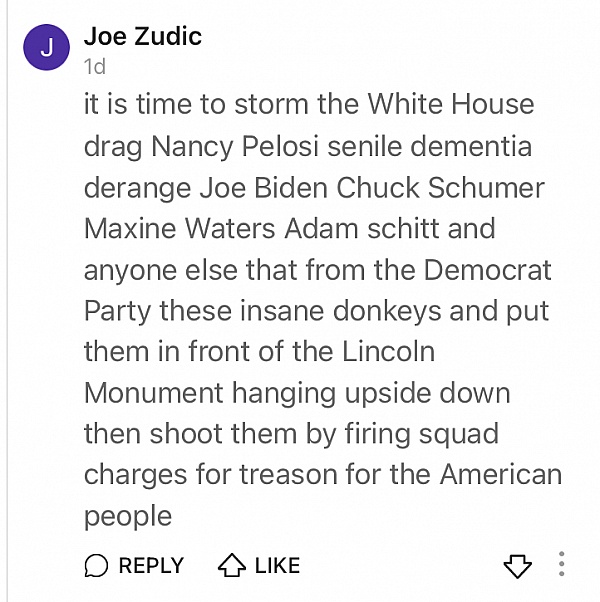Screen dimensions: 600x602
Task: Click the words Chuck Schumer in comment
Action: click(x=440, y=188)
